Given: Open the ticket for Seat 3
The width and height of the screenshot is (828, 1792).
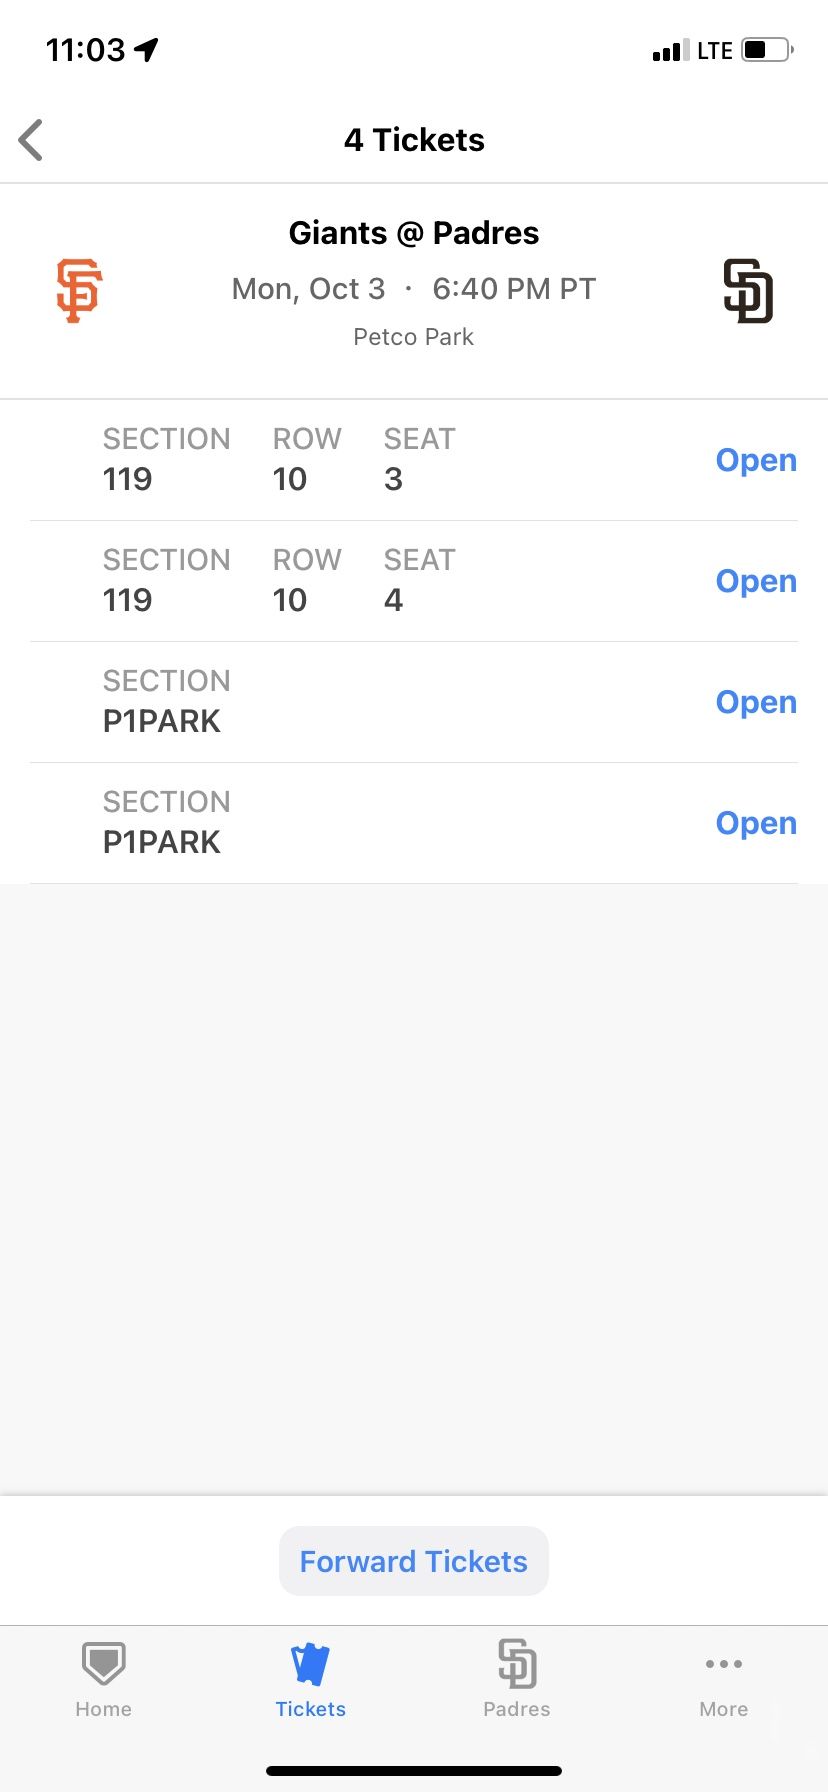Looking at the screenshot, I should coord(756,460).
